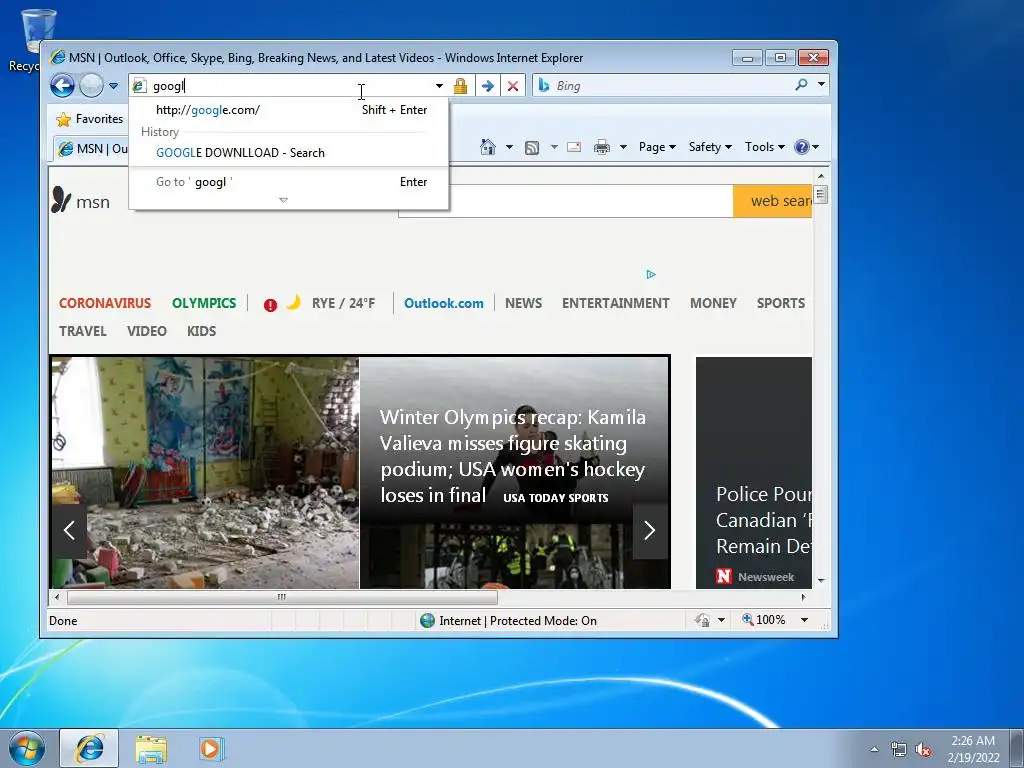1024x768 pixels.
Task: Open the Winter Olympics recap headline
Action: point(513,456)
